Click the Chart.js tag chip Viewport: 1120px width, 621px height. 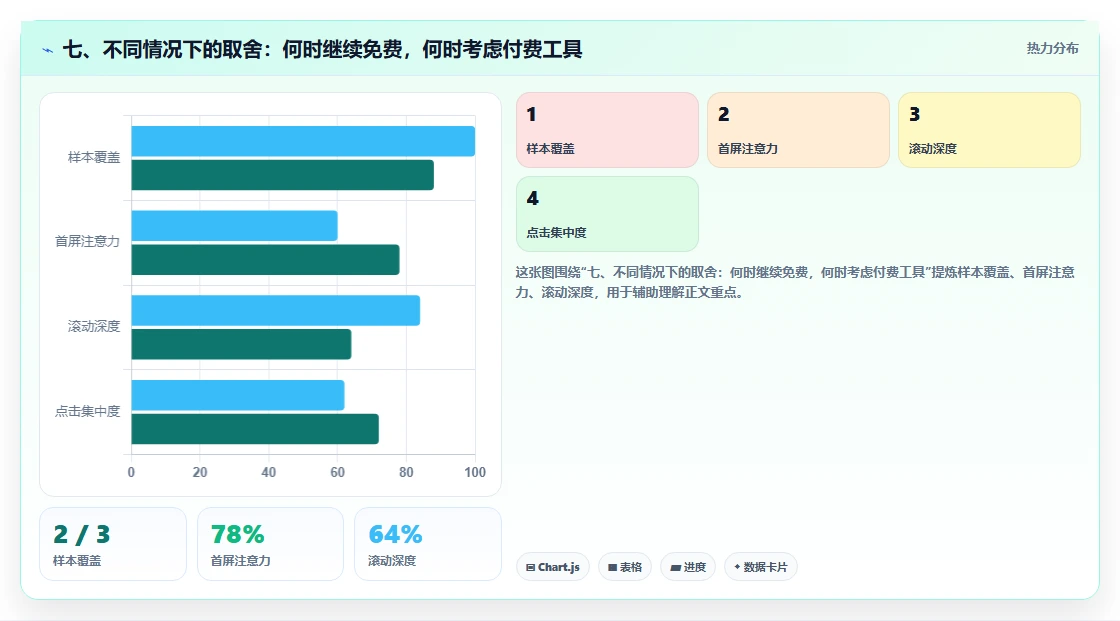tap(553, 567)
